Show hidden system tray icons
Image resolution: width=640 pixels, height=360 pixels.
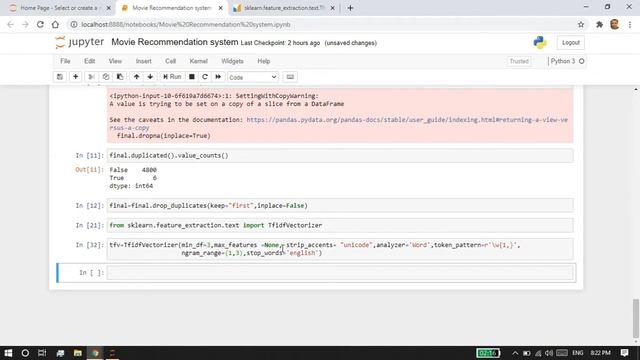pyautogui.click(x=515, y=353)
